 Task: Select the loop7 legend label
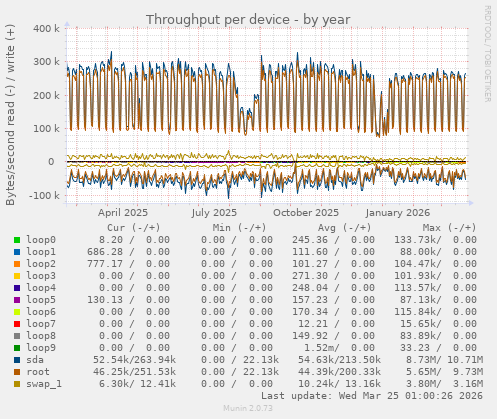pos(41,324)
